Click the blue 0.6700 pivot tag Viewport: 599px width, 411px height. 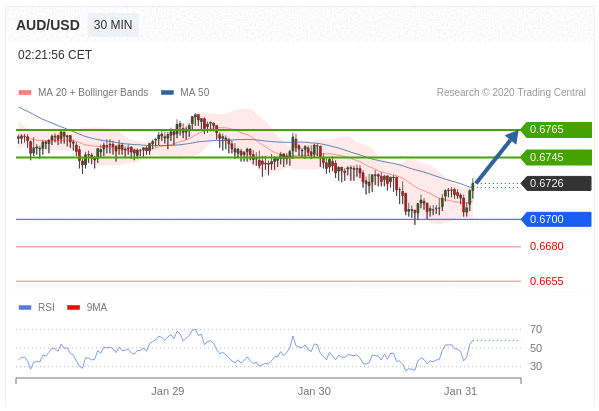[x=557, y=219]
